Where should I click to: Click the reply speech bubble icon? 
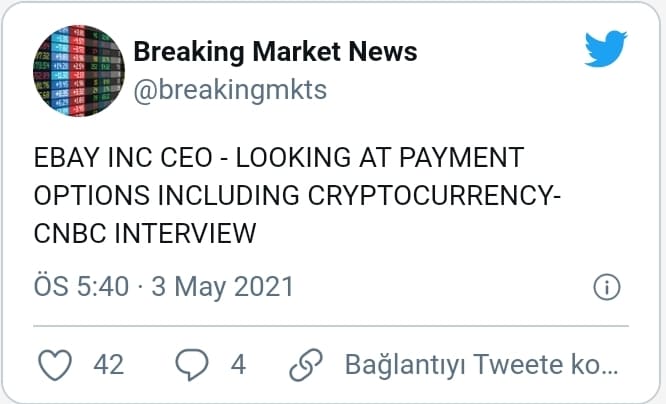click(x=191, y=364)
